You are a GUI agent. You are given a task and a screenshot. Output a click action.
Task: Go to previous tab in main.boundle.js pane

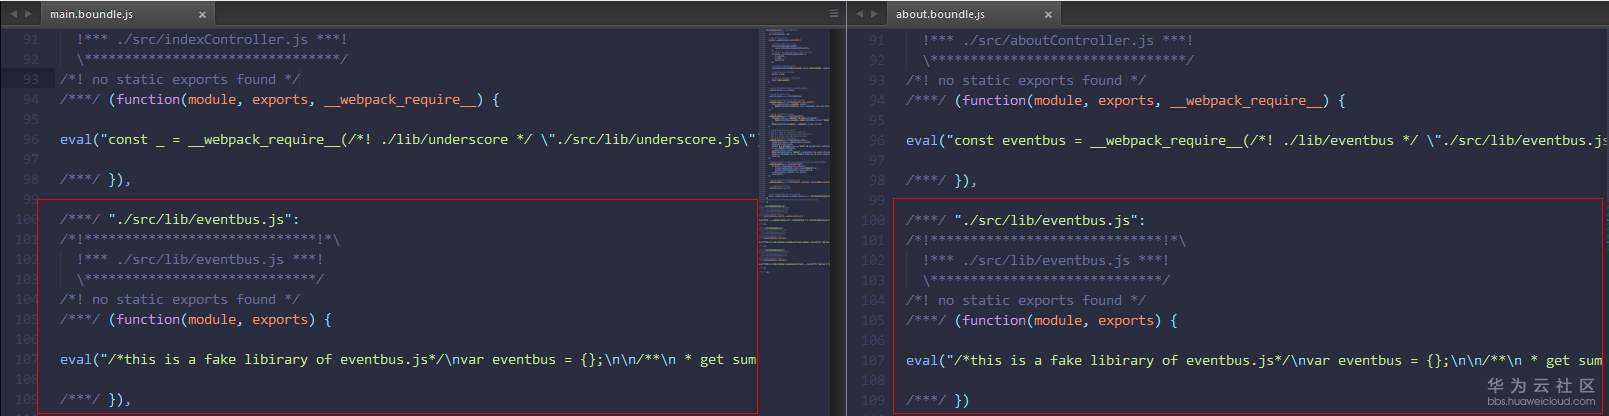tap(14, 14)
